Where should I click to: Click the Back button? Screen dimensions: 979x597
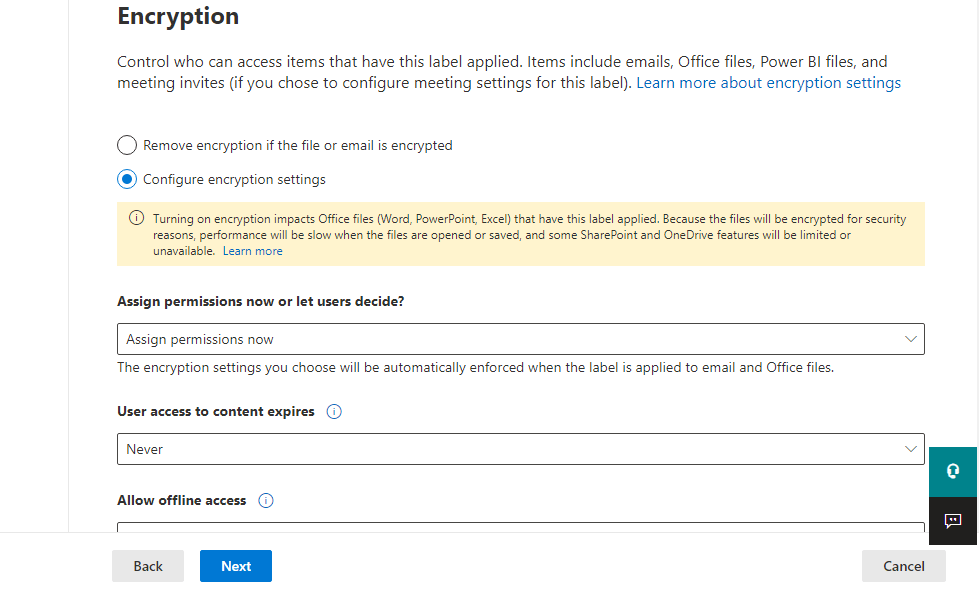point(148,566)
